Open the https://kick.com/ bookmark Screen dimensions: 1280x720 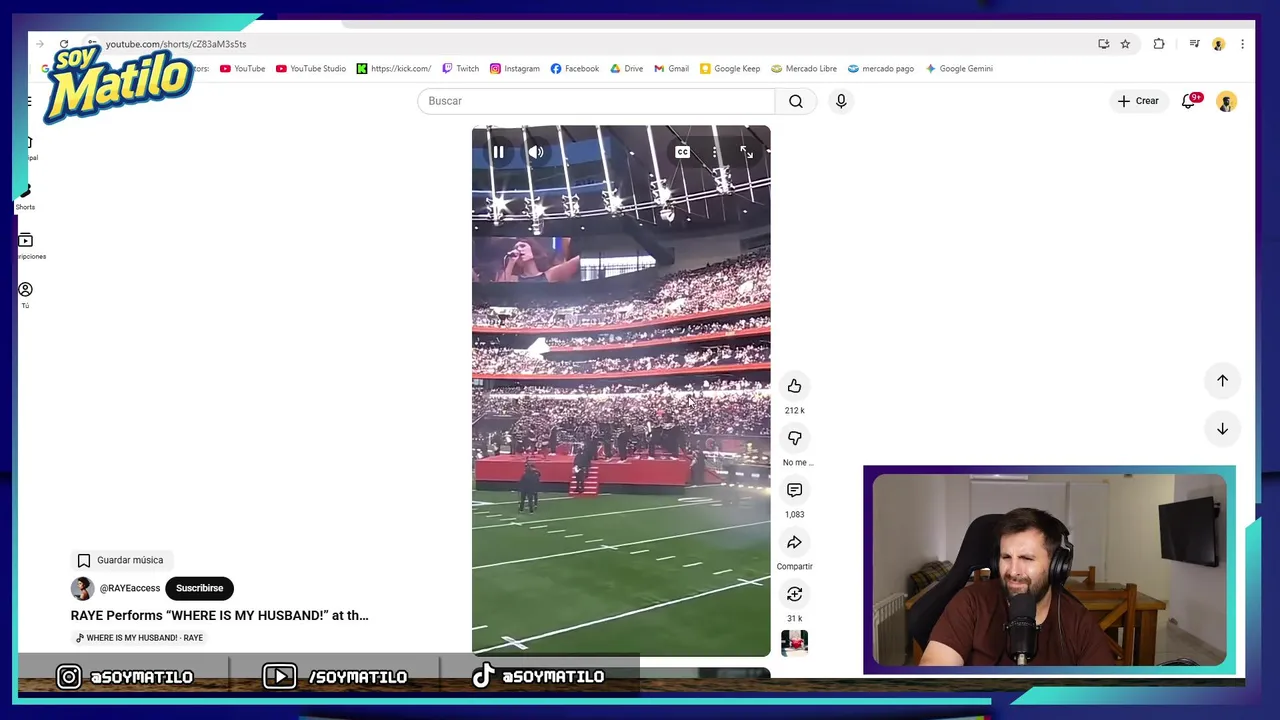point(394,69)
